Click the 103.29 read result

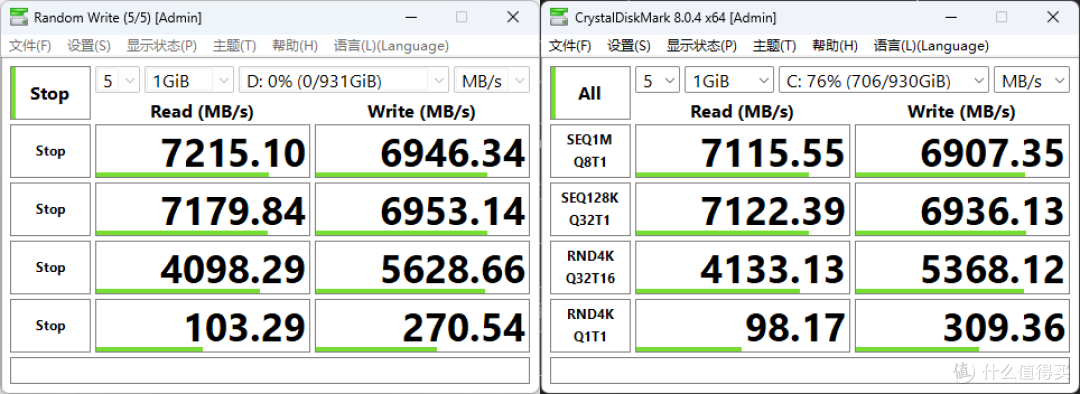pos(202,325)
